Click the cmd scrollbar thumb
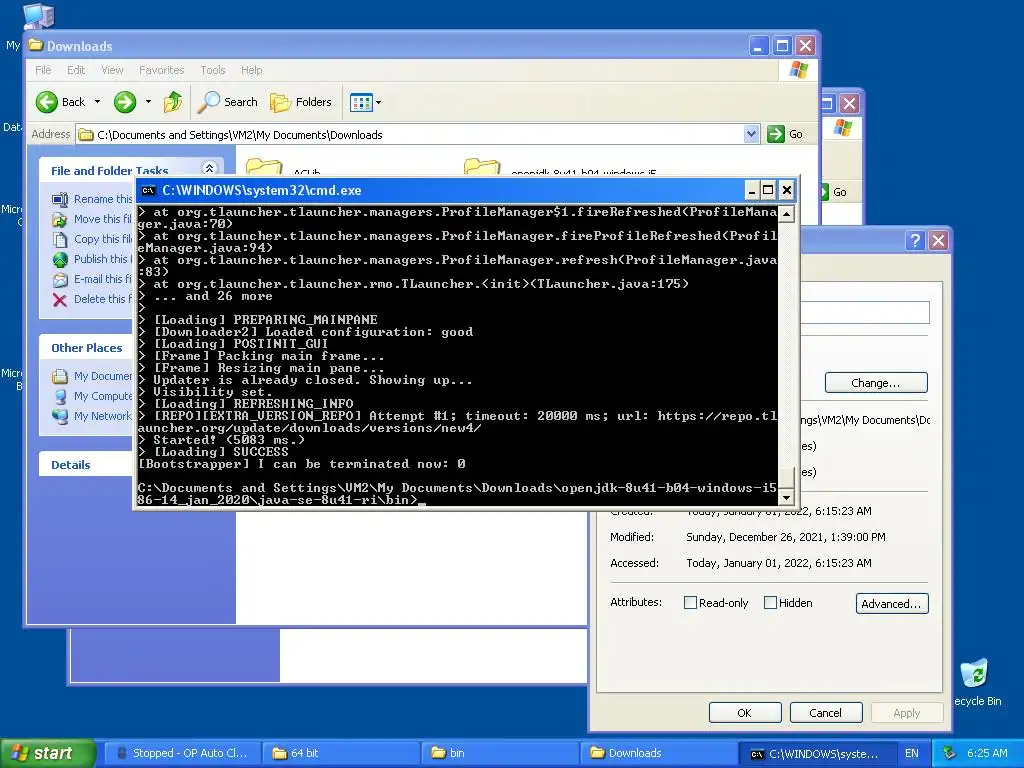Viewport: 1024px width, 768px height. 787,477
